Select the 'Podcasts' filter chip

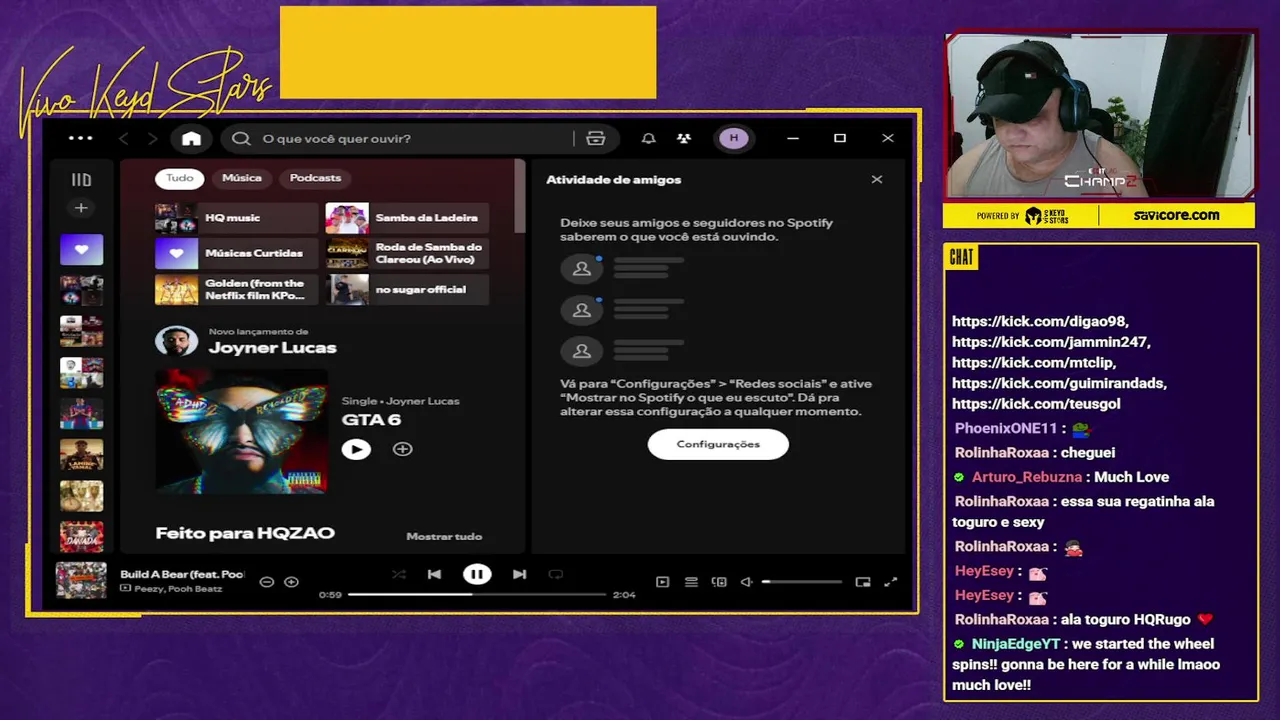tap(315, 178)
